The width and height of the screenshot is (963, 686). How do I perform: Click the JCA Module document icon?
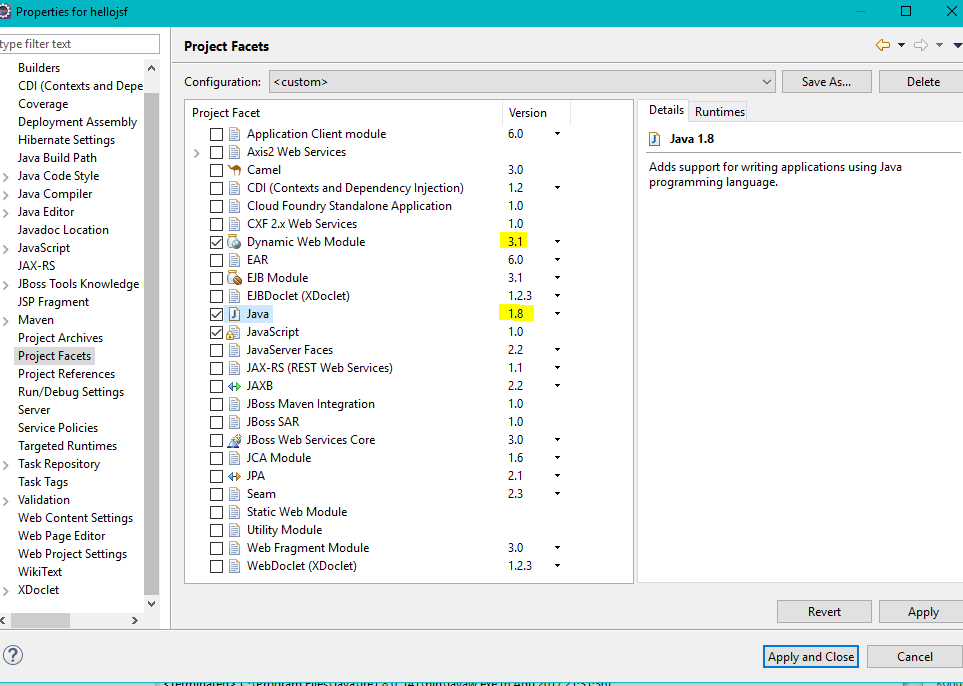click(234, 458)
